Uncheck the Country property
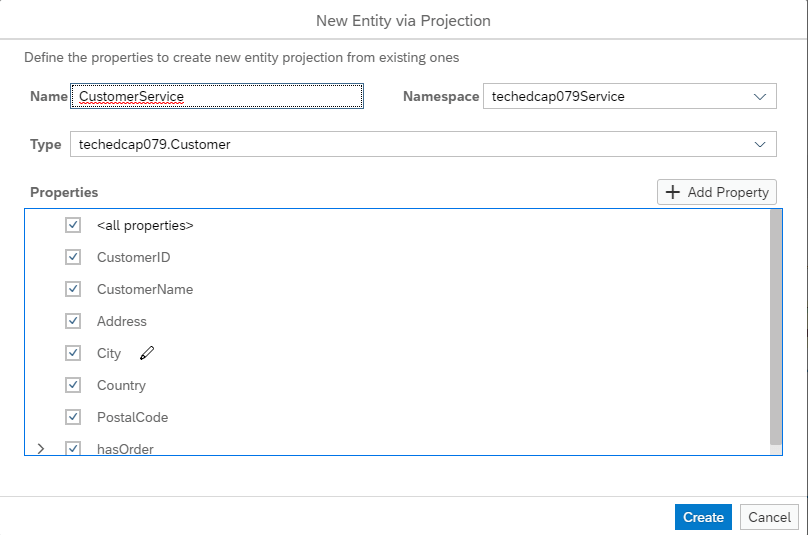Image resolution: width=808 pixels, height=535 pixels. [x=73, y=385]
